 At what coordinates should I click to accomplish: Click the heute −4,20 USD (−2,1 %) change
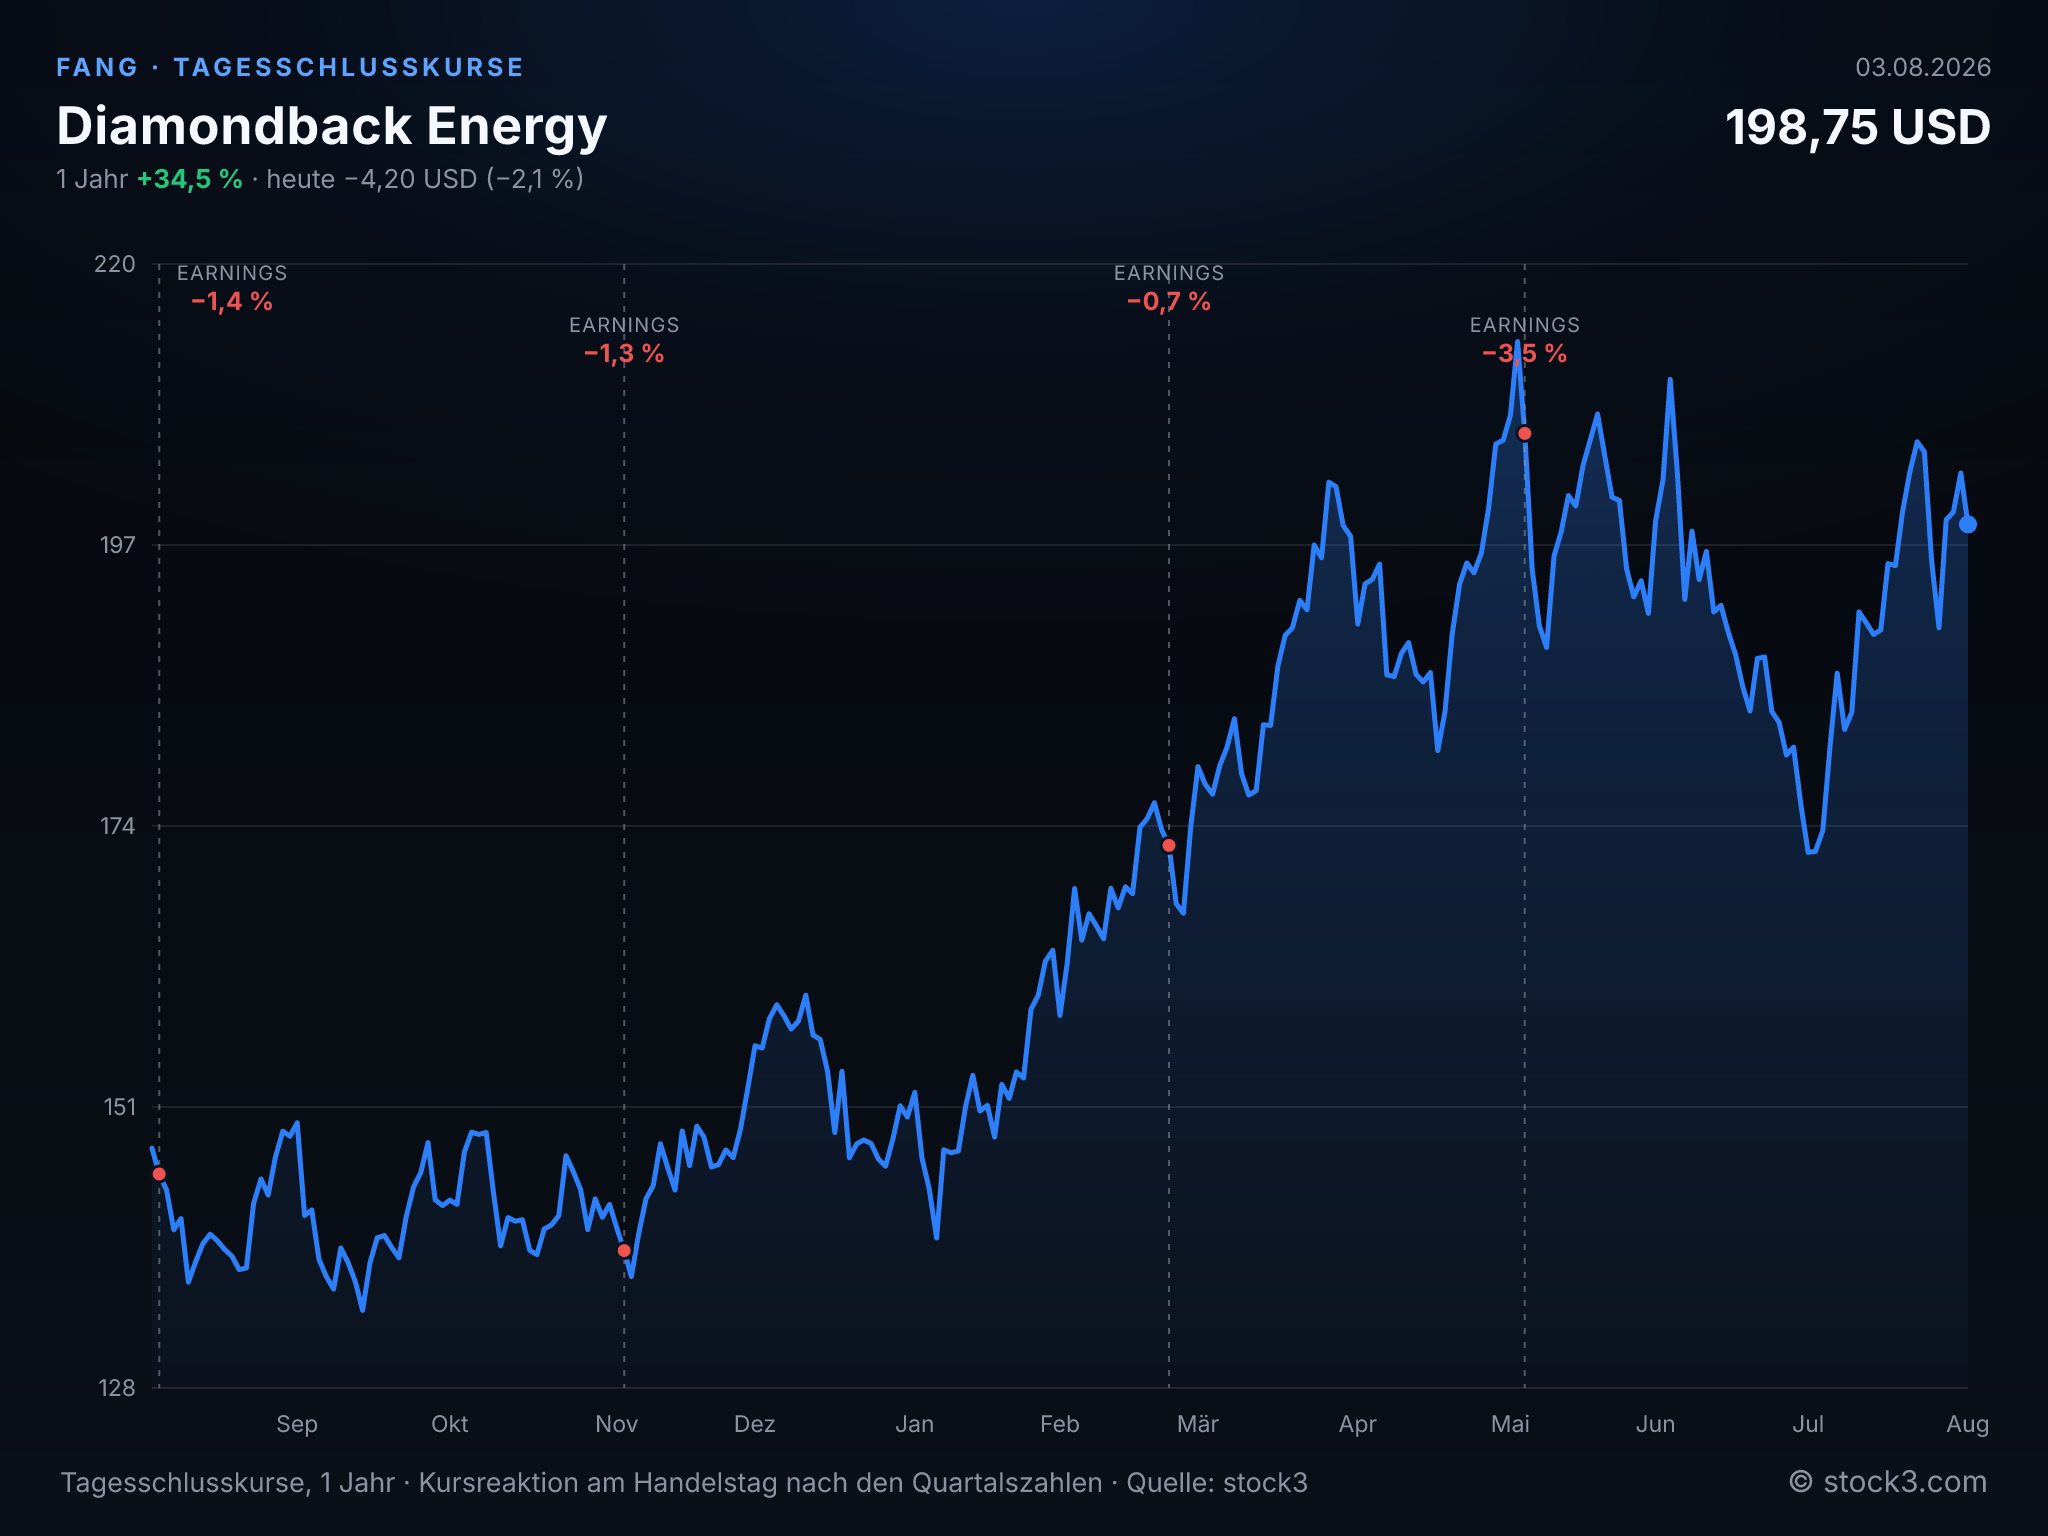(x=425, y=179)
